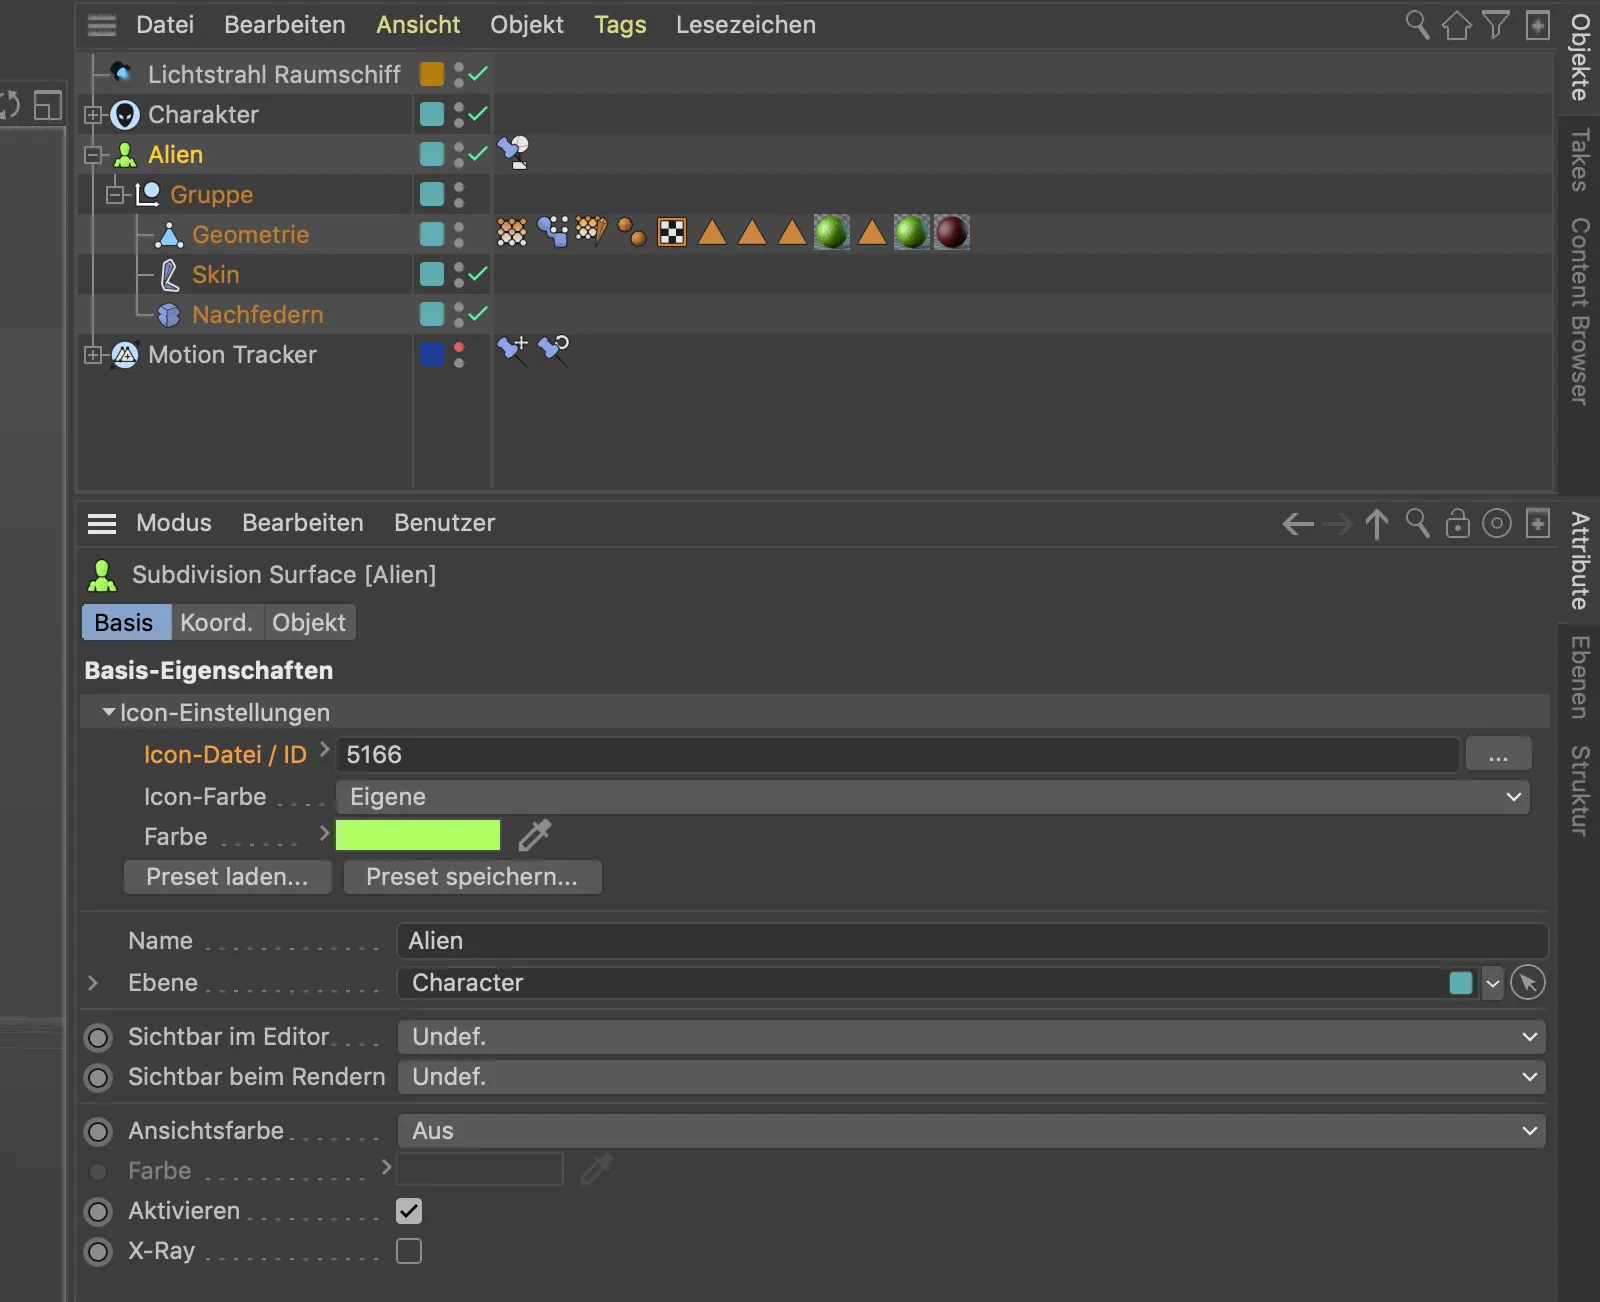Click the home icon in Object Manager
The image size is (1600, 1302).
pos(1457,24)
